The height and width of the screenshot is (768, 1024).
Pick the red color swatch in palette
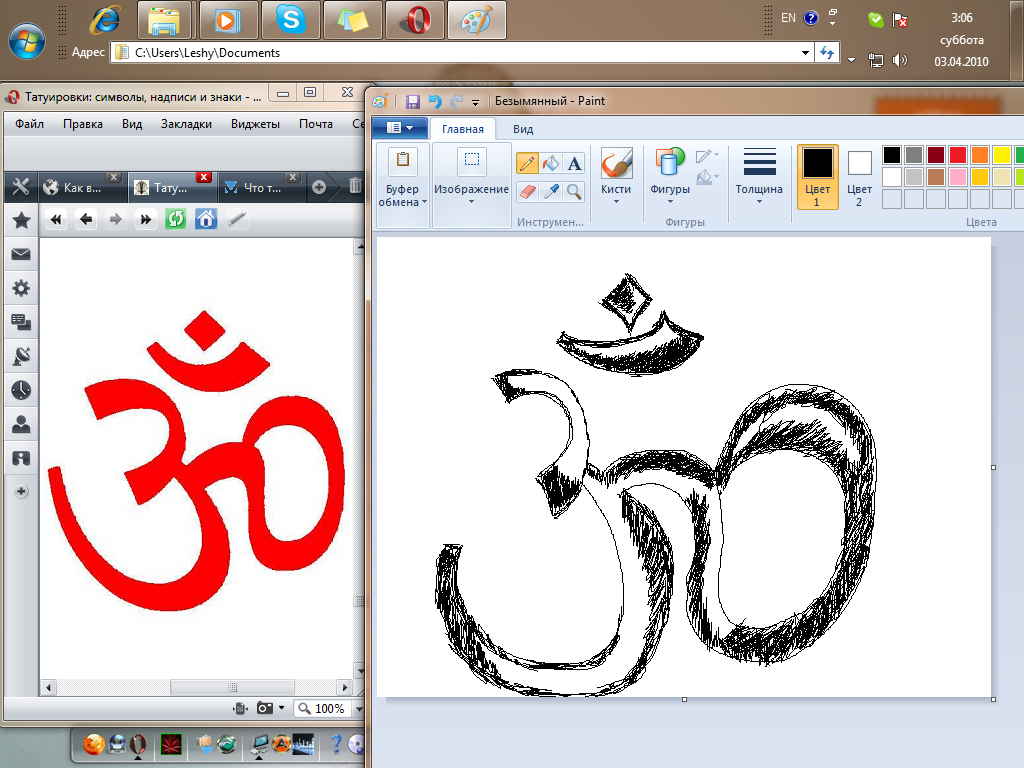957,155
